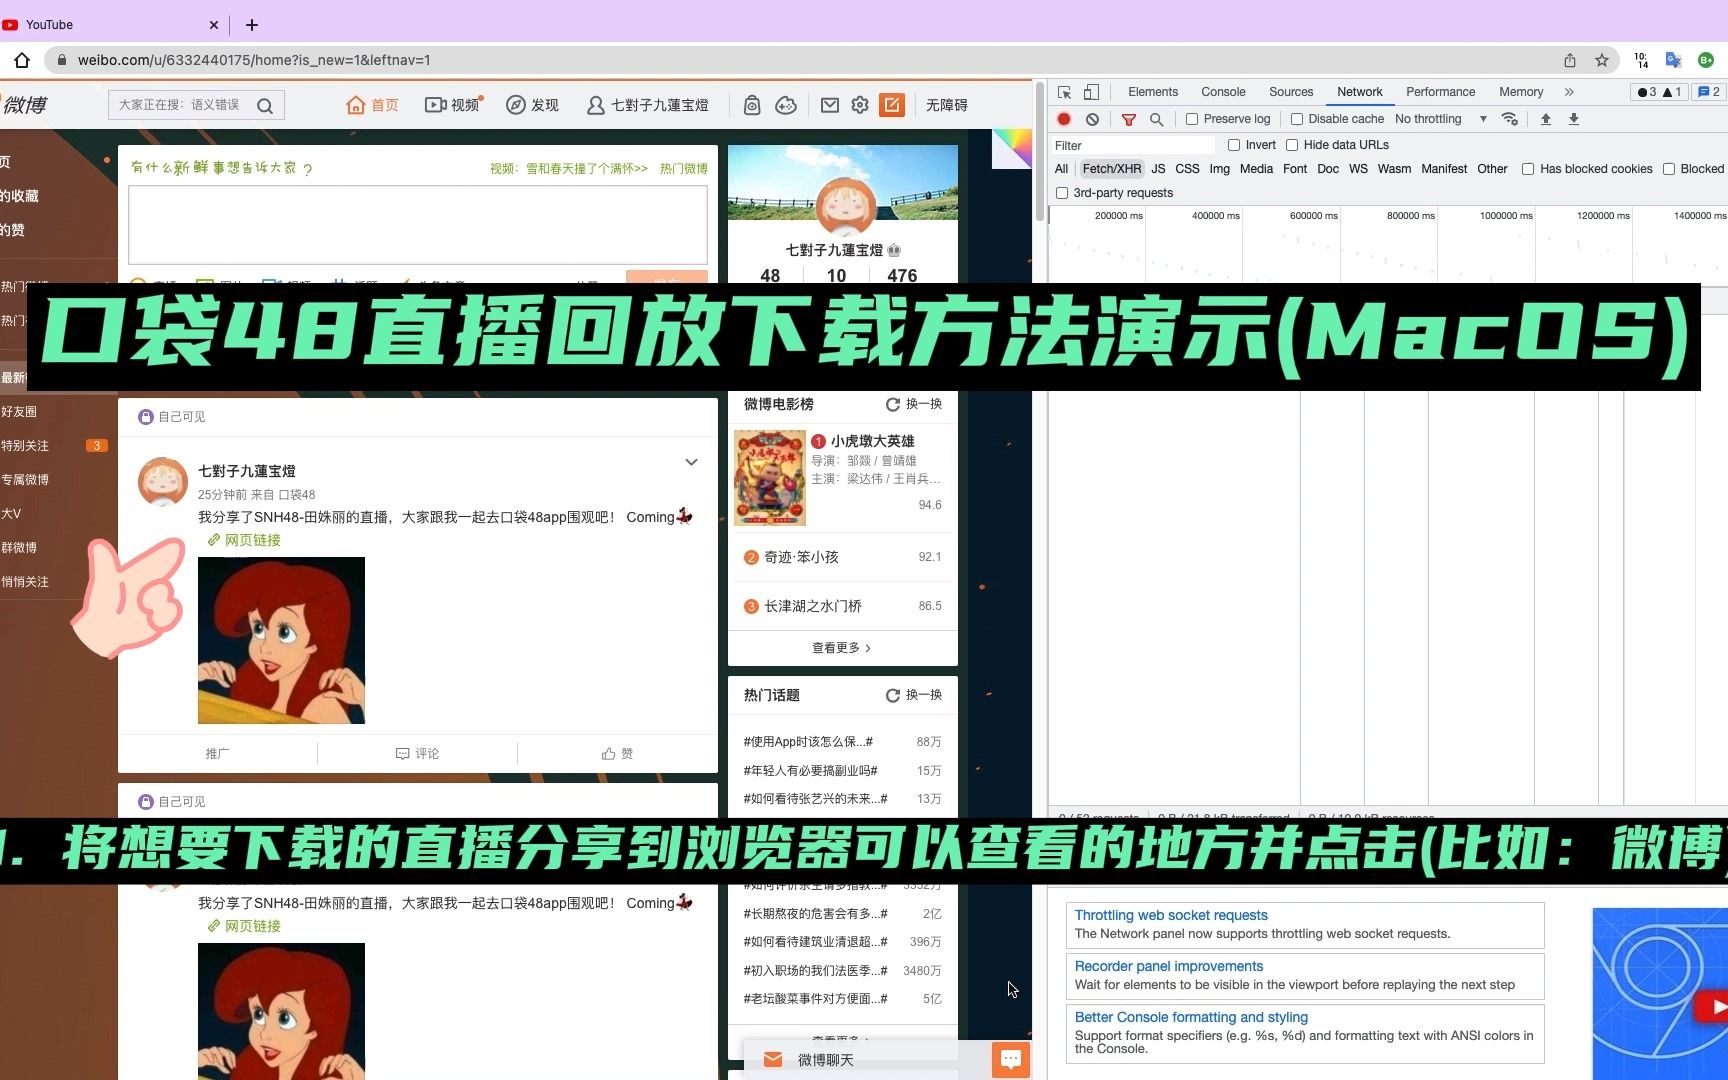Image resolution: width=1728 pixels, height=1080 pixels.
Task: Enable the Disable cache checkbox
Action: pyautogui.click(x=1296, y=119)
